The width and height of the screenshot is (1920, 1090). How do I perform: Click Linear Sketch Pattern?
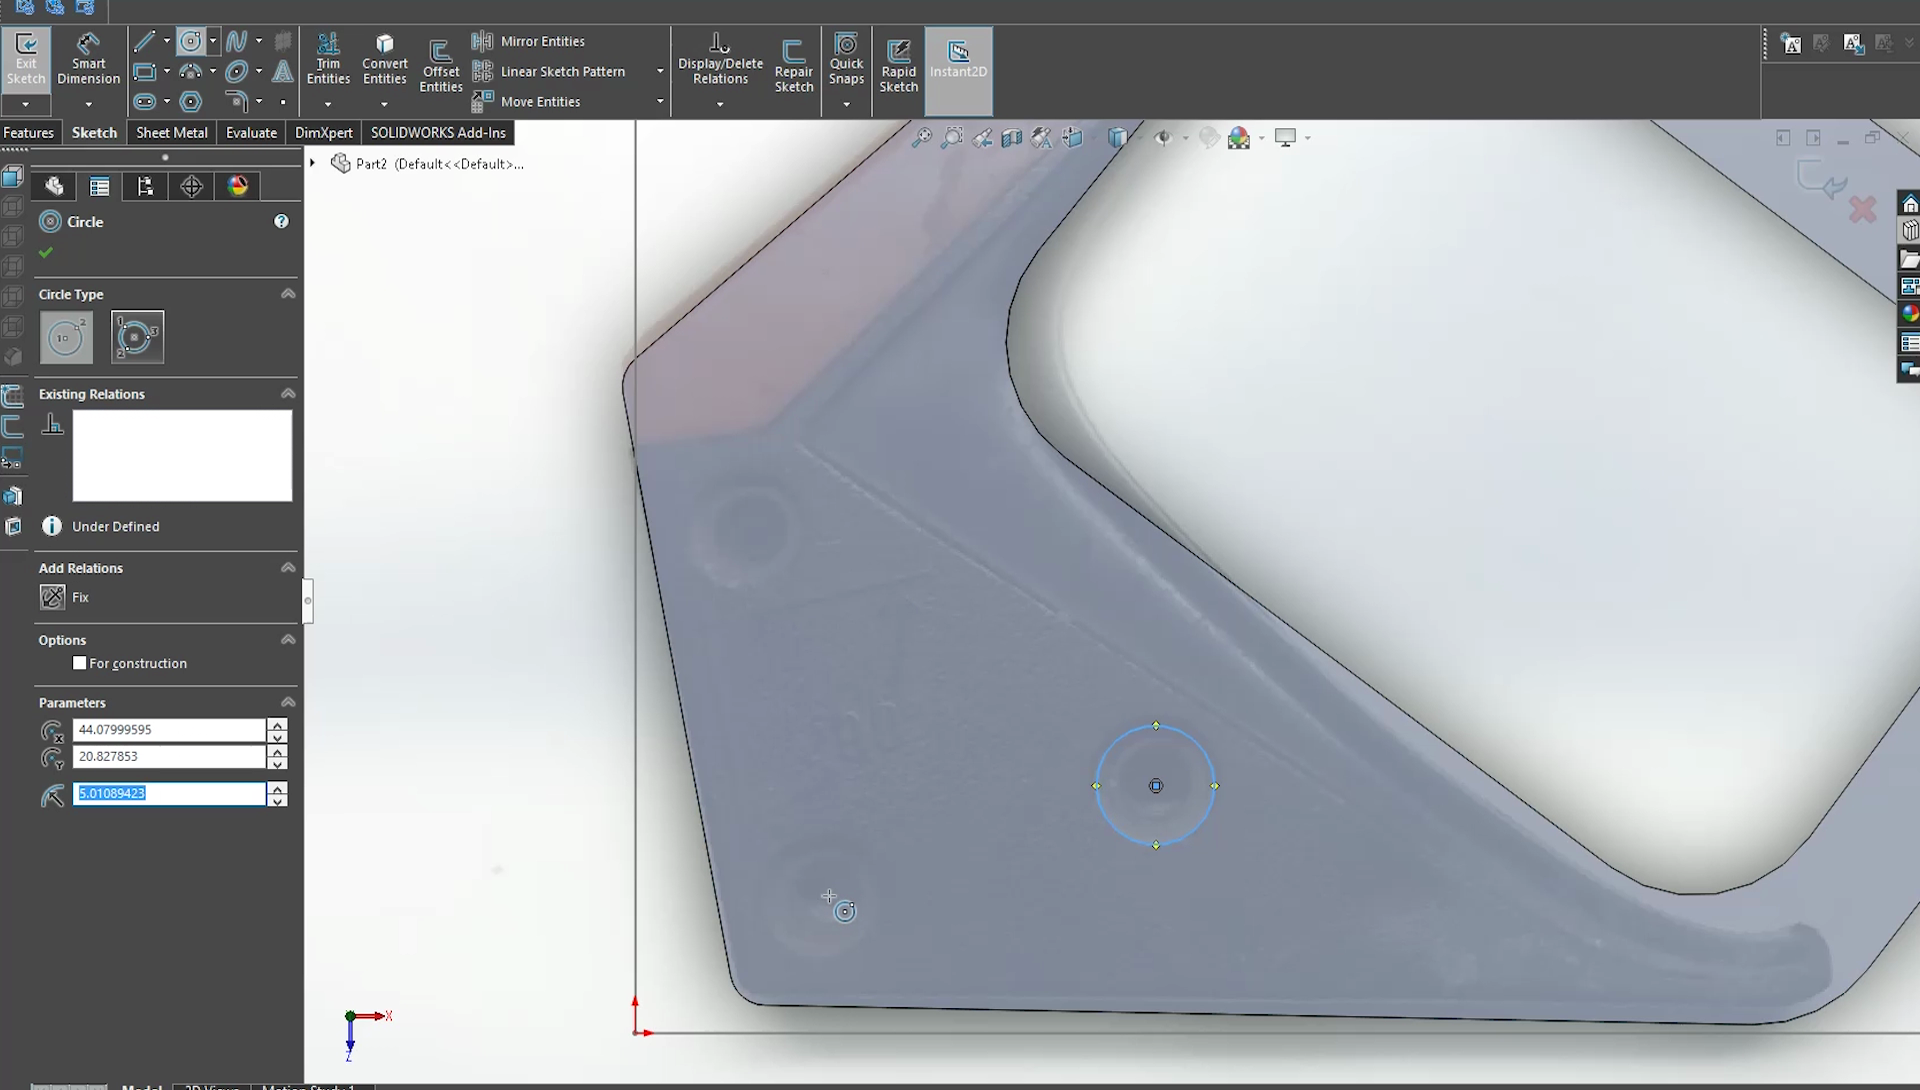[x=549, y=71]
